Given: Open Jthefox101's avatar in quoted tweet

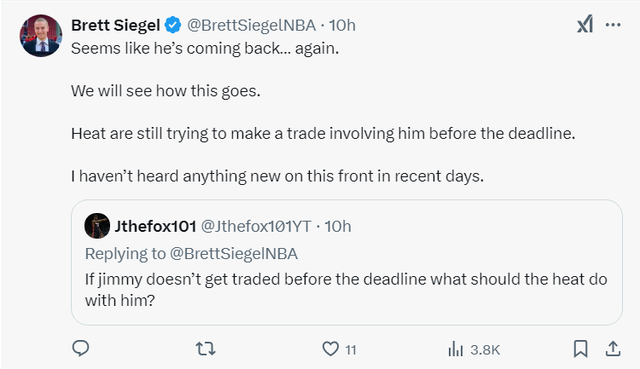Looking at the screenshot, I should [97, 226].
